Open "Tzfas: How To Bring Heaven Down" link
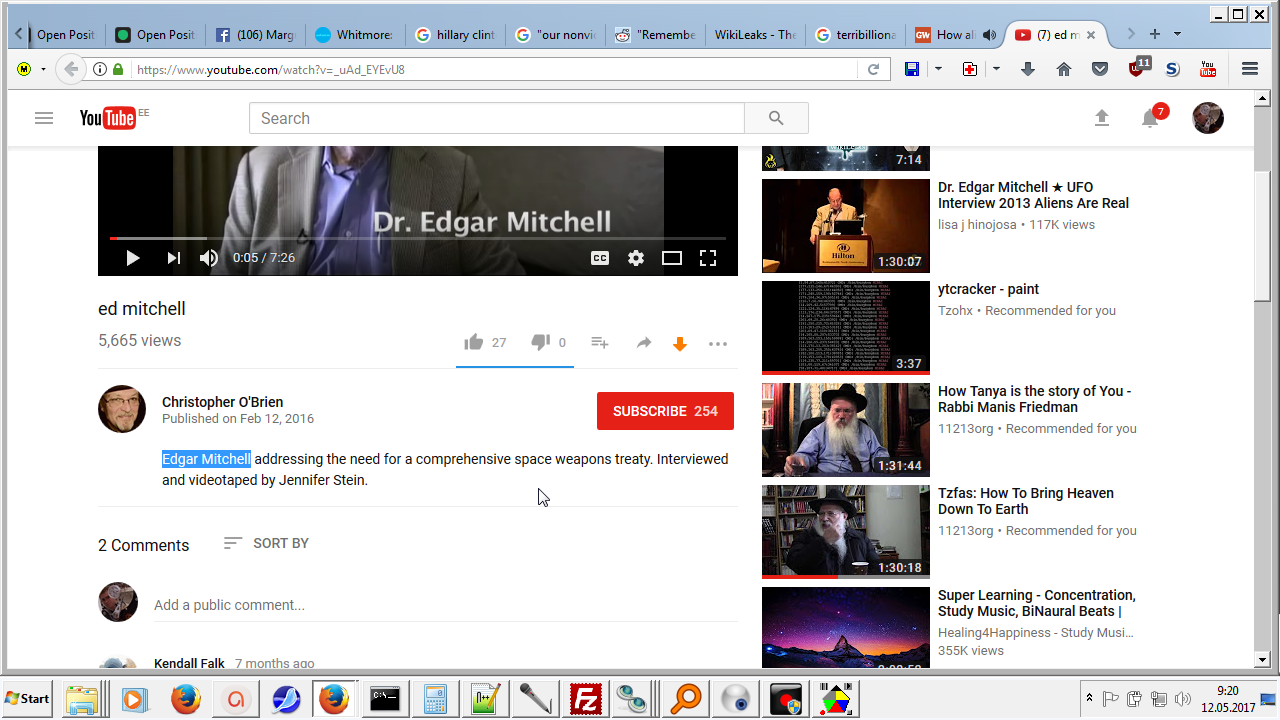The image size is (1280, 720). click(1025, 501)
